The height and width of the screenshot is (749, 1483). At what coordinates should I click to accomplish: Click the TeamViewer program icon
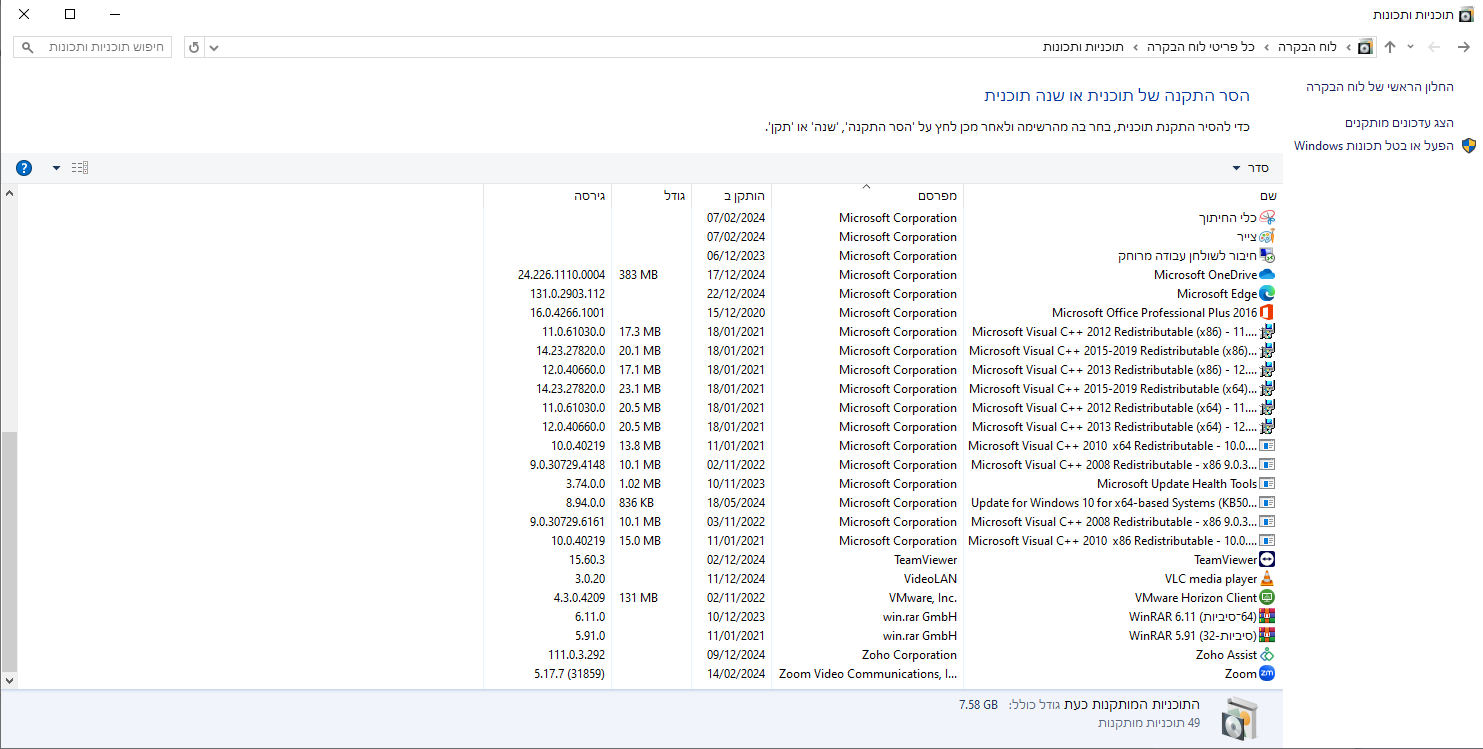tap(1267, 560)
